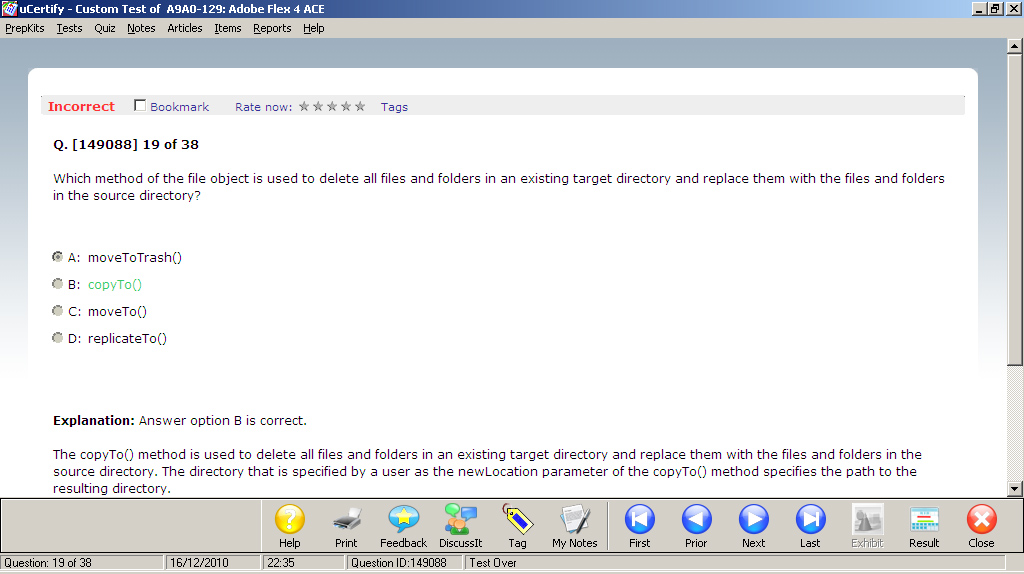
Task: Open the Notes menu
Action: click(x=141, y=28)
